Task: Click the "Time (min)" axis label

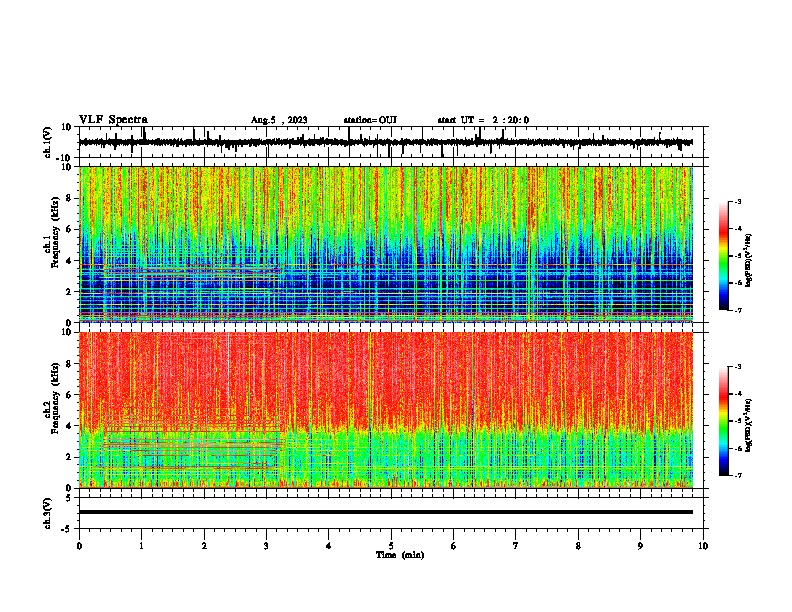Action: [400, 555]
